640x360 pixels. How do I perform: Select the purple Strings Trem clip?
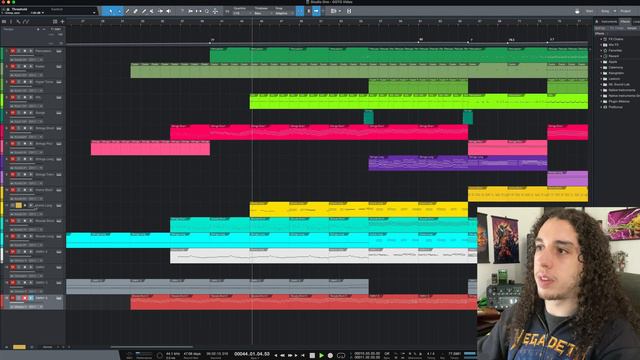point(567,178)
